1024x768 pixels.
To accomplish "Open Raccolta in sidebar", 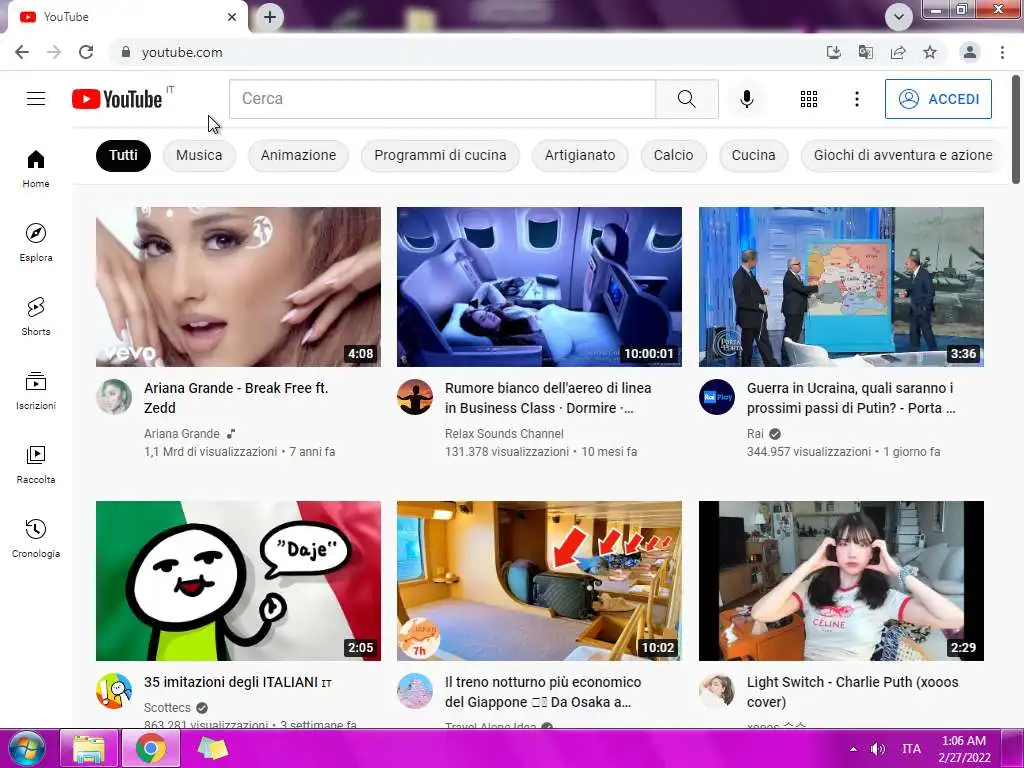I will click(x=36, y=464).
